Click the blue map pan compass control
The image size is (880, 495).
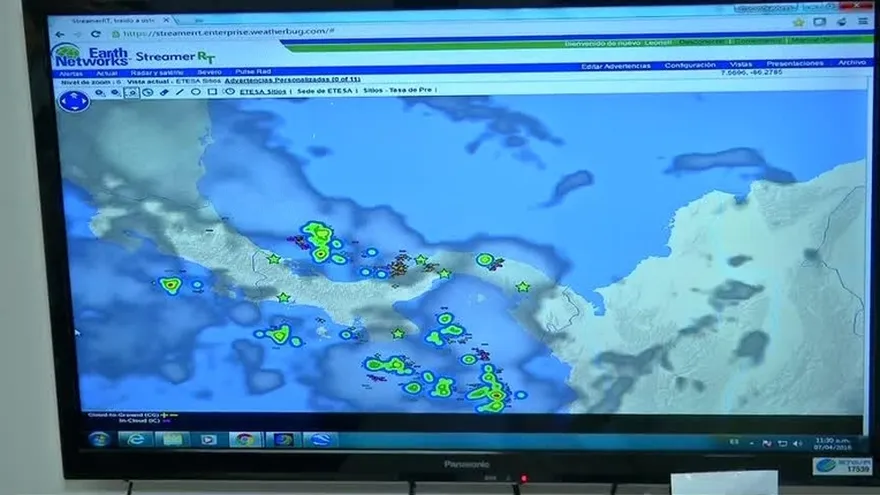[x=74, y=102]
